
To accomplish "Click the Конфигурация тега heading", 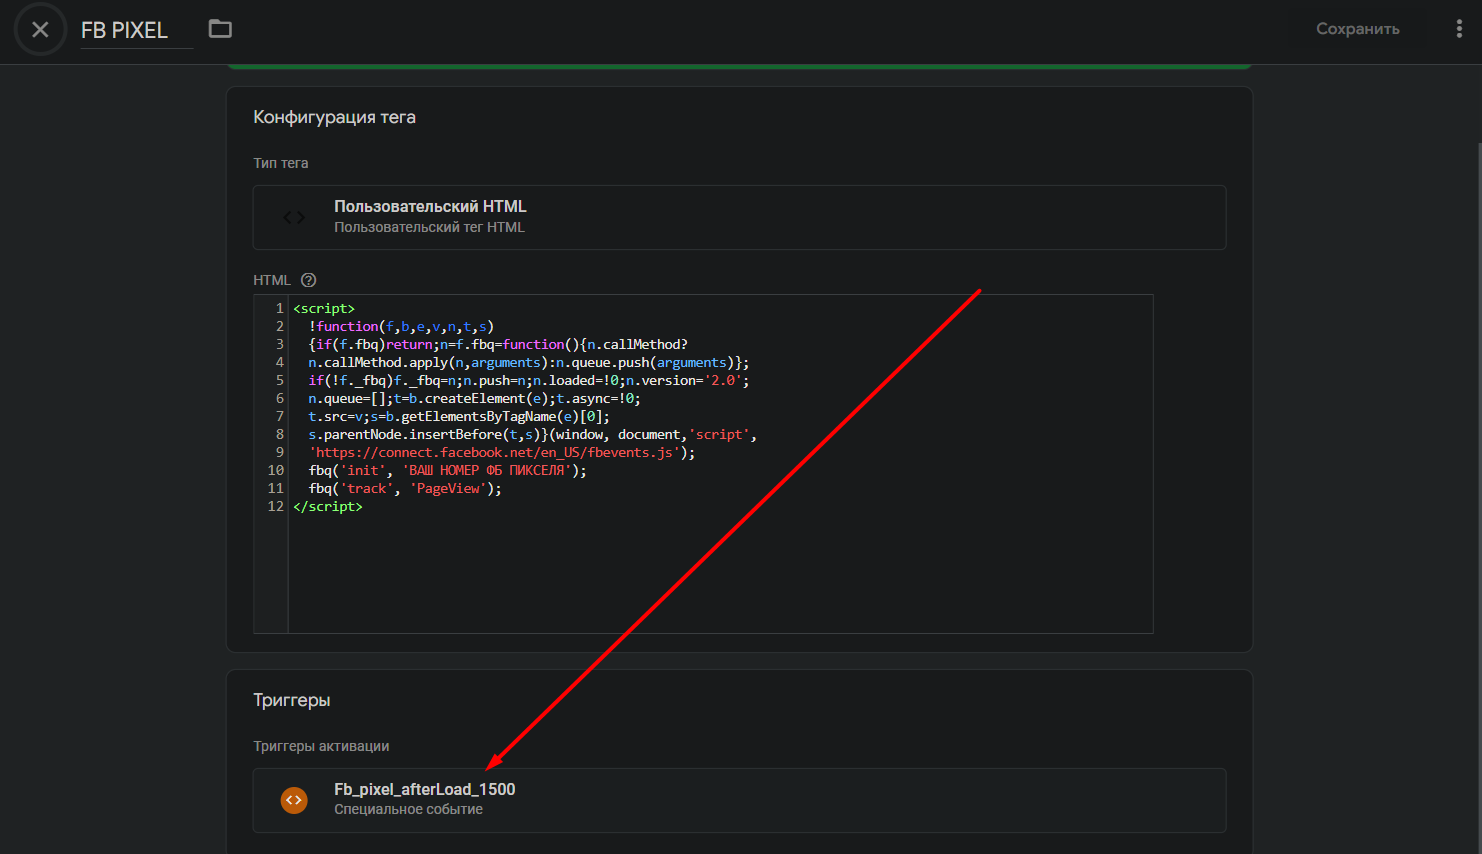I will click(x=334, y=117).
